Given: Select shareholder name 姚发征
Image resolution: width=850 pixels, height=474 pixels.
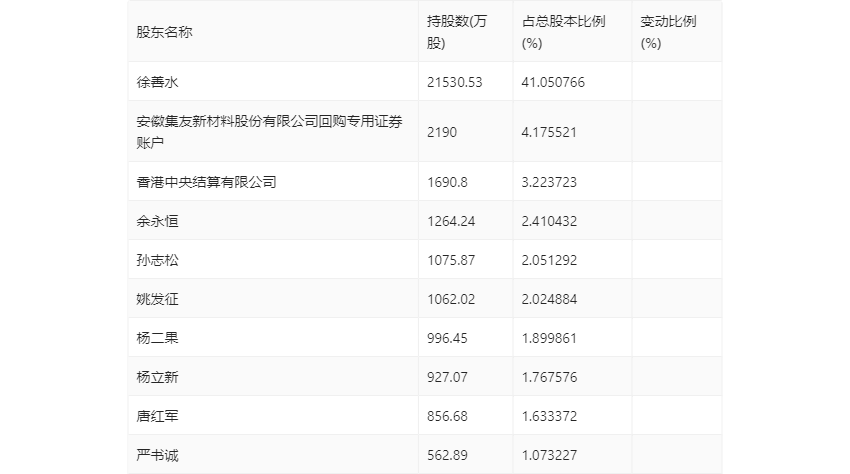Looking at the screenshot, I should tap(157, 299).
